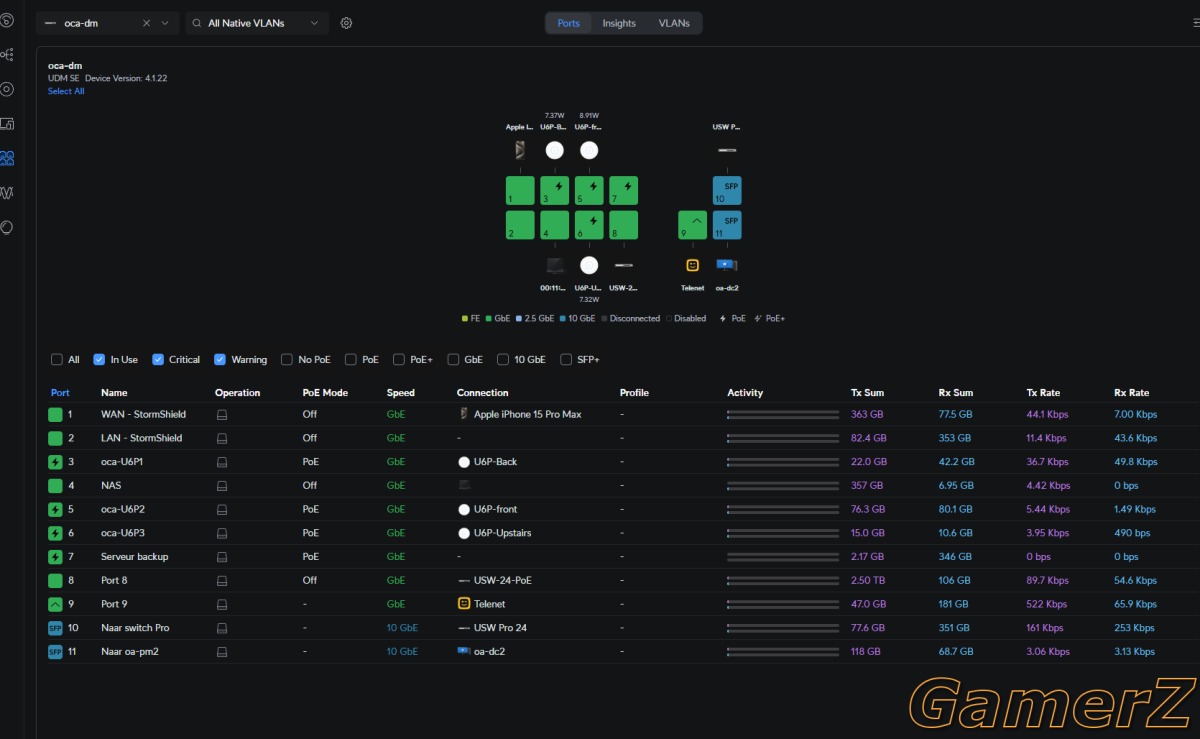This screenshot has height=739, width=1200.
Task: Expand the oca-dm device selector chevron
Action: (166, 23)
